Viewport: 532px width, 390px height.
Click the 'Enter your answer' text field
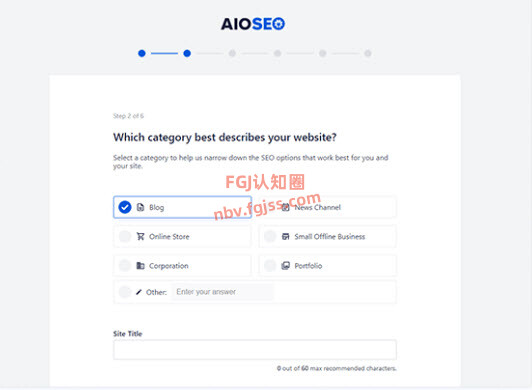(223, 292)
